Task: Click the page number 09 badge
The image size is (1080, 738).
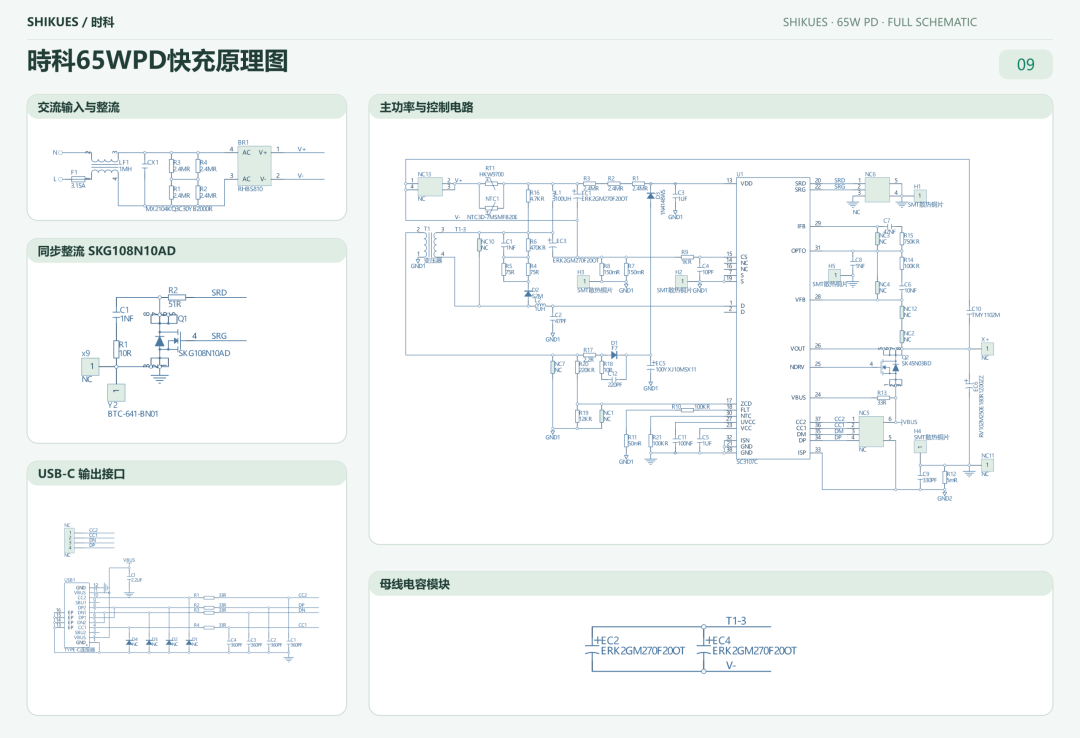Action: click(x=1026, y=64)
